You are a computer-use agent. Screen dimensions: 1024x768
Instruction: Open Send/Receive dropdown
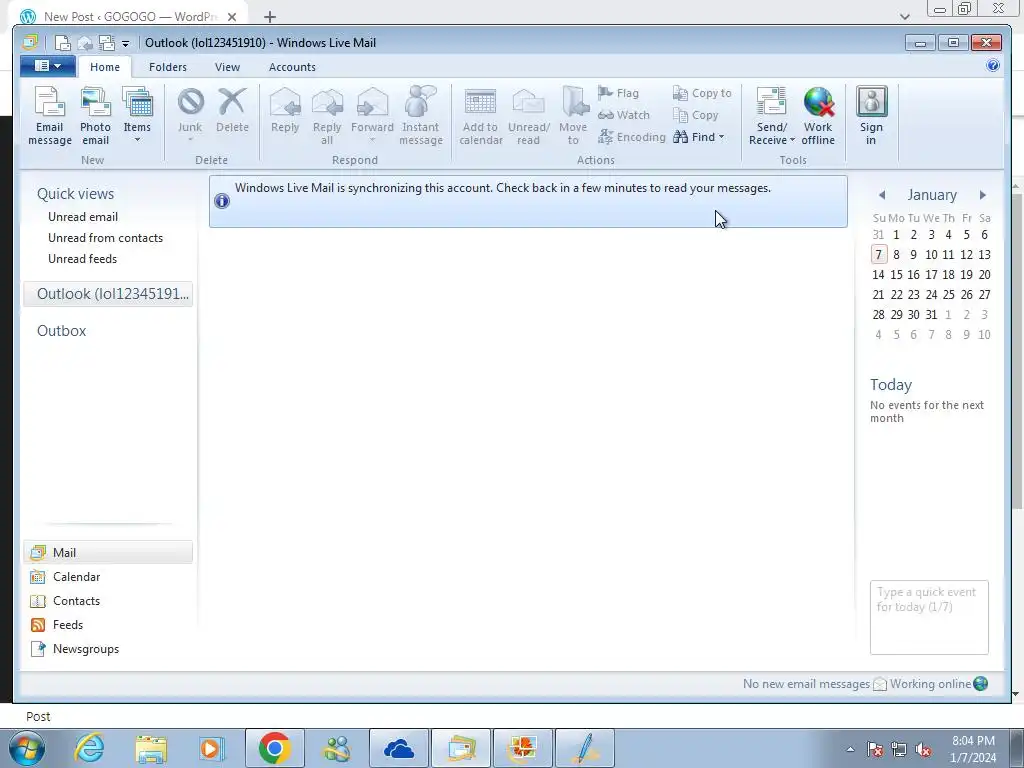[x=771, y=116]
